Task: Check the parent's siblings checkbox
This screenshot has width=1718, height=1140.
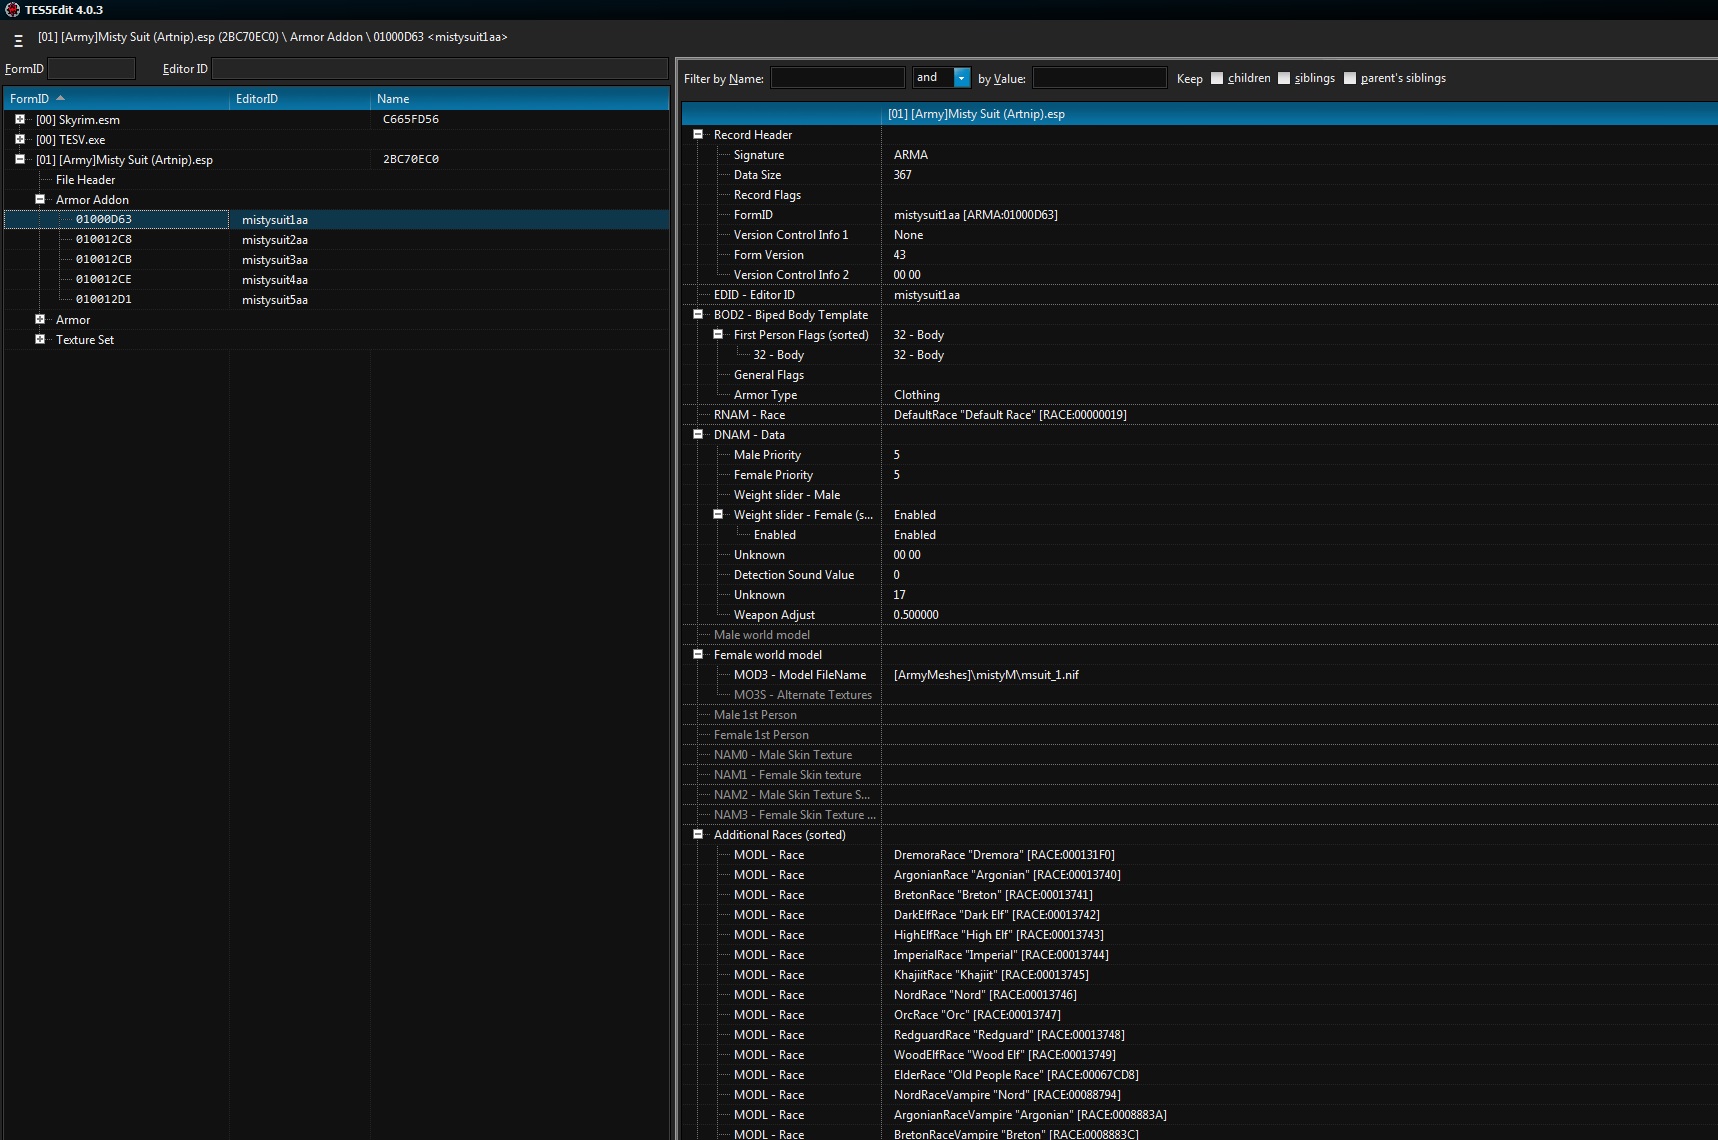Action: point(1350,78)
